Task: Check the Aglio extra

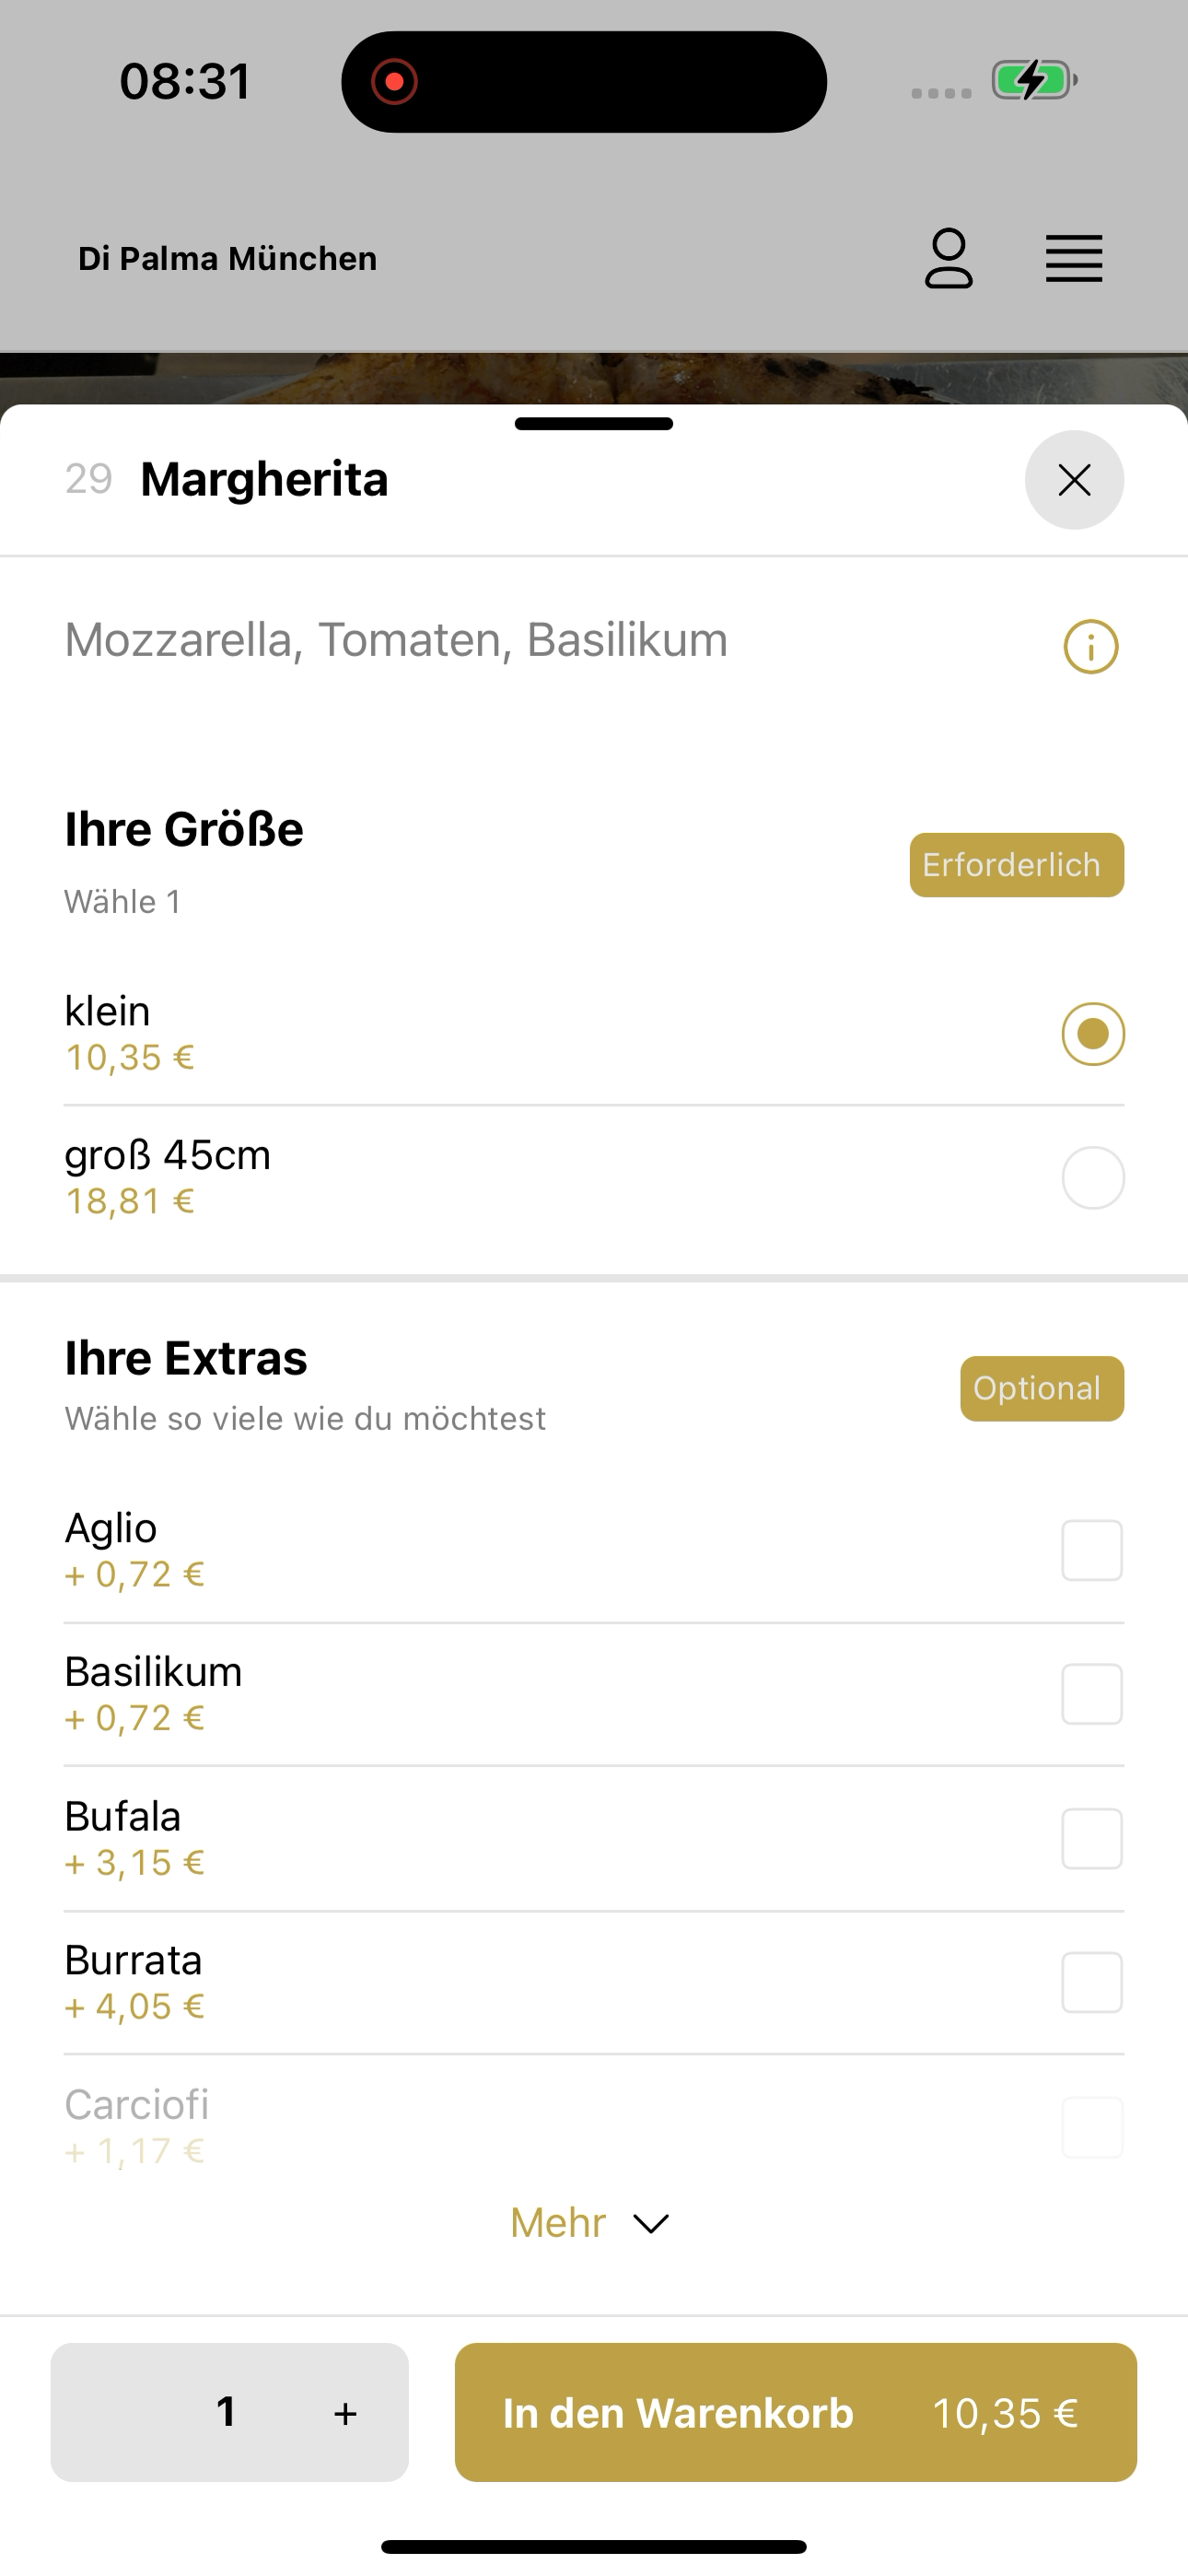Action: tap(1092, 1550)
